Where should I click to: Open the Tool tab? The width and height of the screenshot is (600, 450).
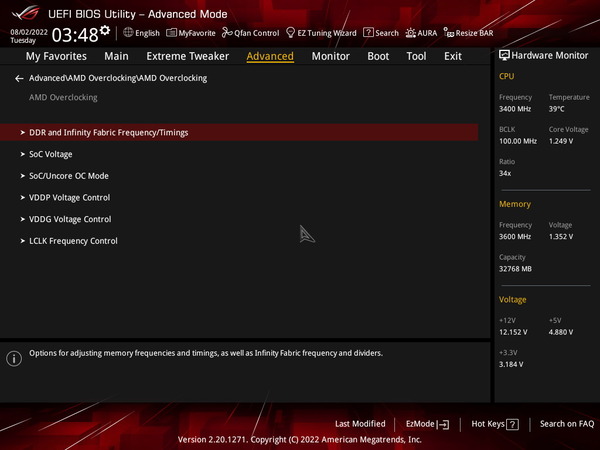[416, 56]
